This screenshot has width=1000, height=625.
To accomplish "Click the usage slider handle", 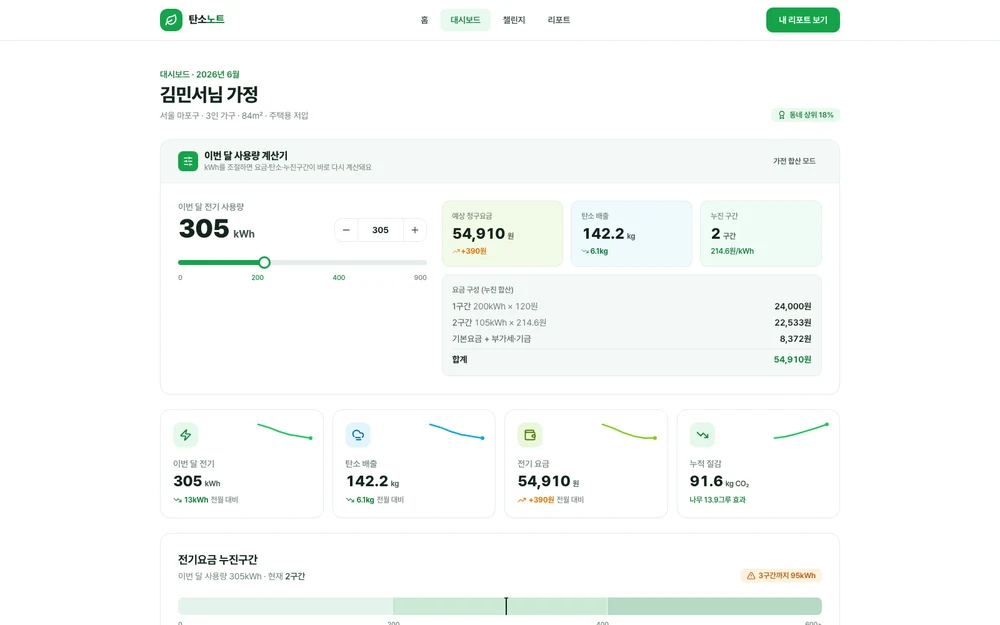I will [x=264, y=262].
